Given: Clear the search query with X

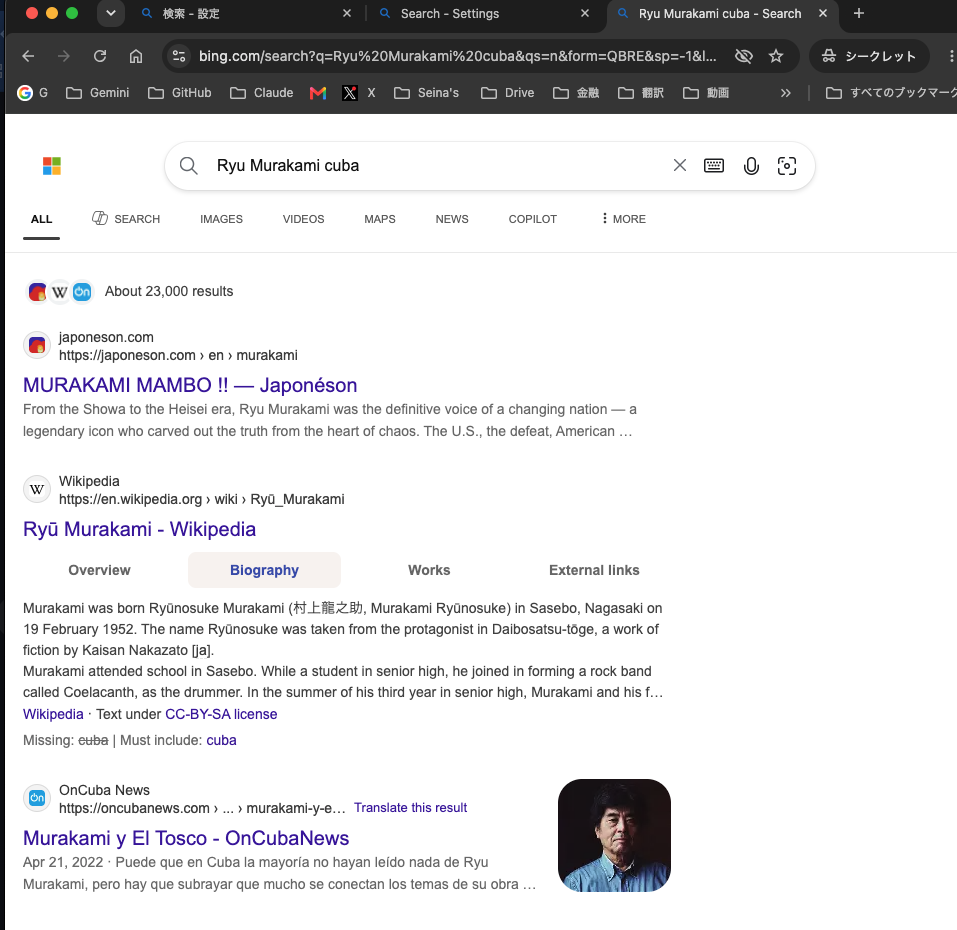Looking at the screenshot, I should [680, 165].
